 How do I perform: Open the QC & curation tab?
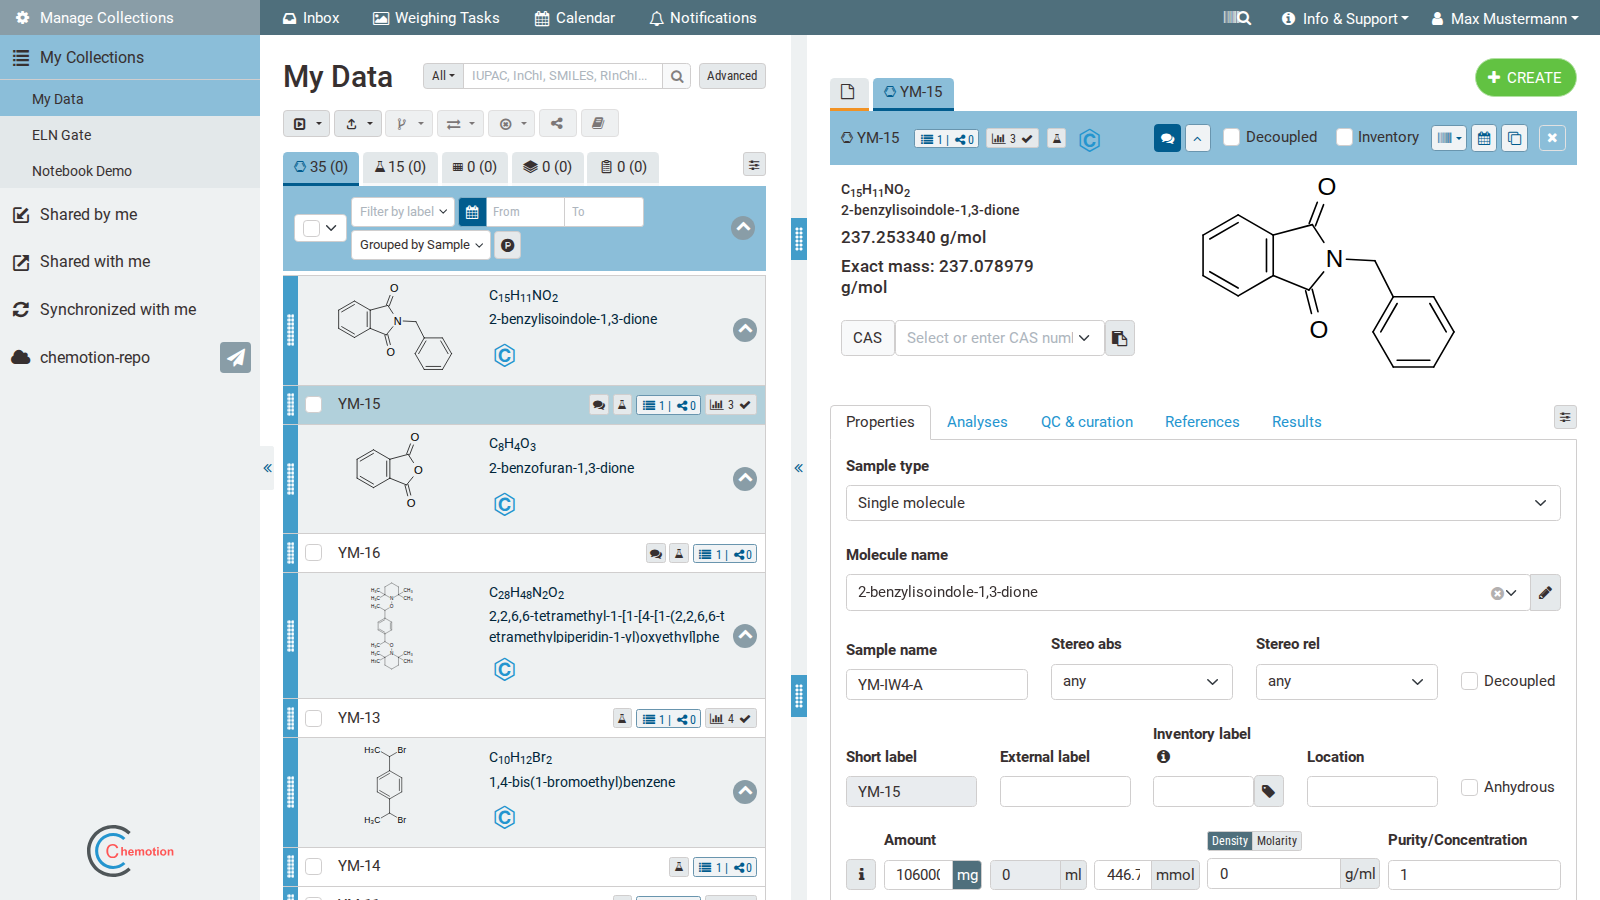pyautogui.click(x=1087, y=422)
